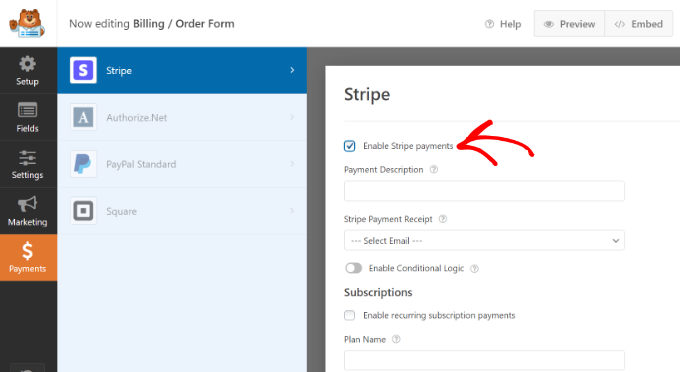Click the Enable Stripe payments label
680x372 pixels.
tap(408, 146)
